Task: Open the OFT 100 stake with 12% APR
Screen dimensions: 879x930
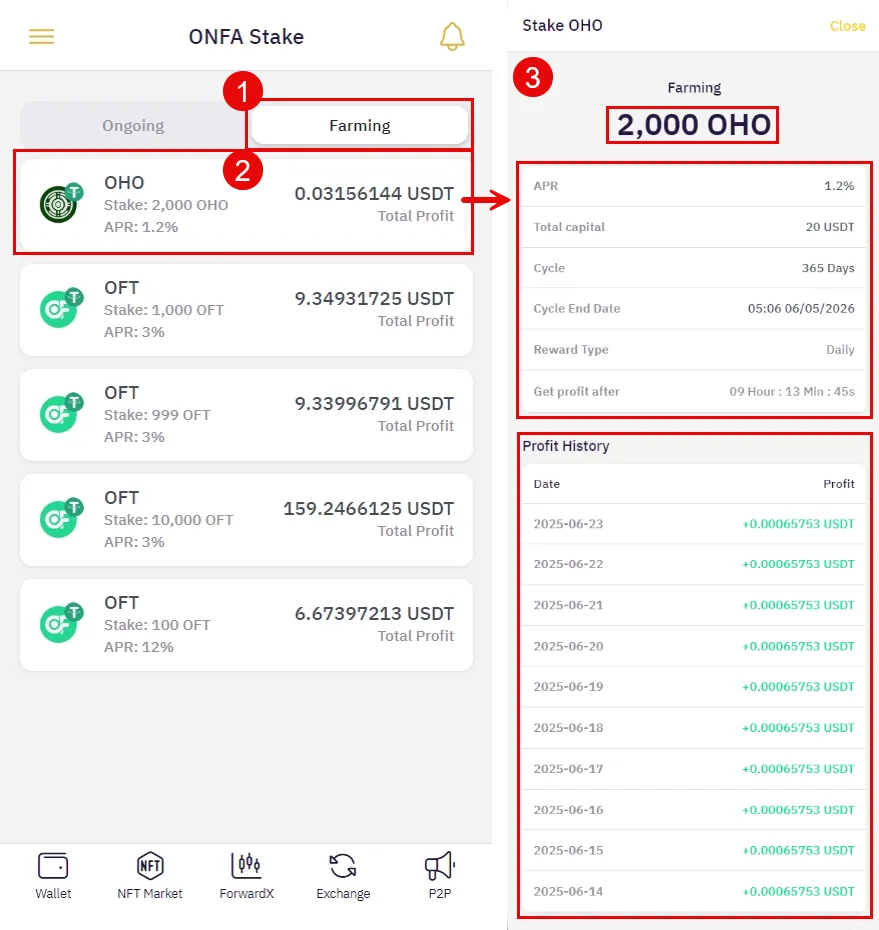Action: (246, 625)
